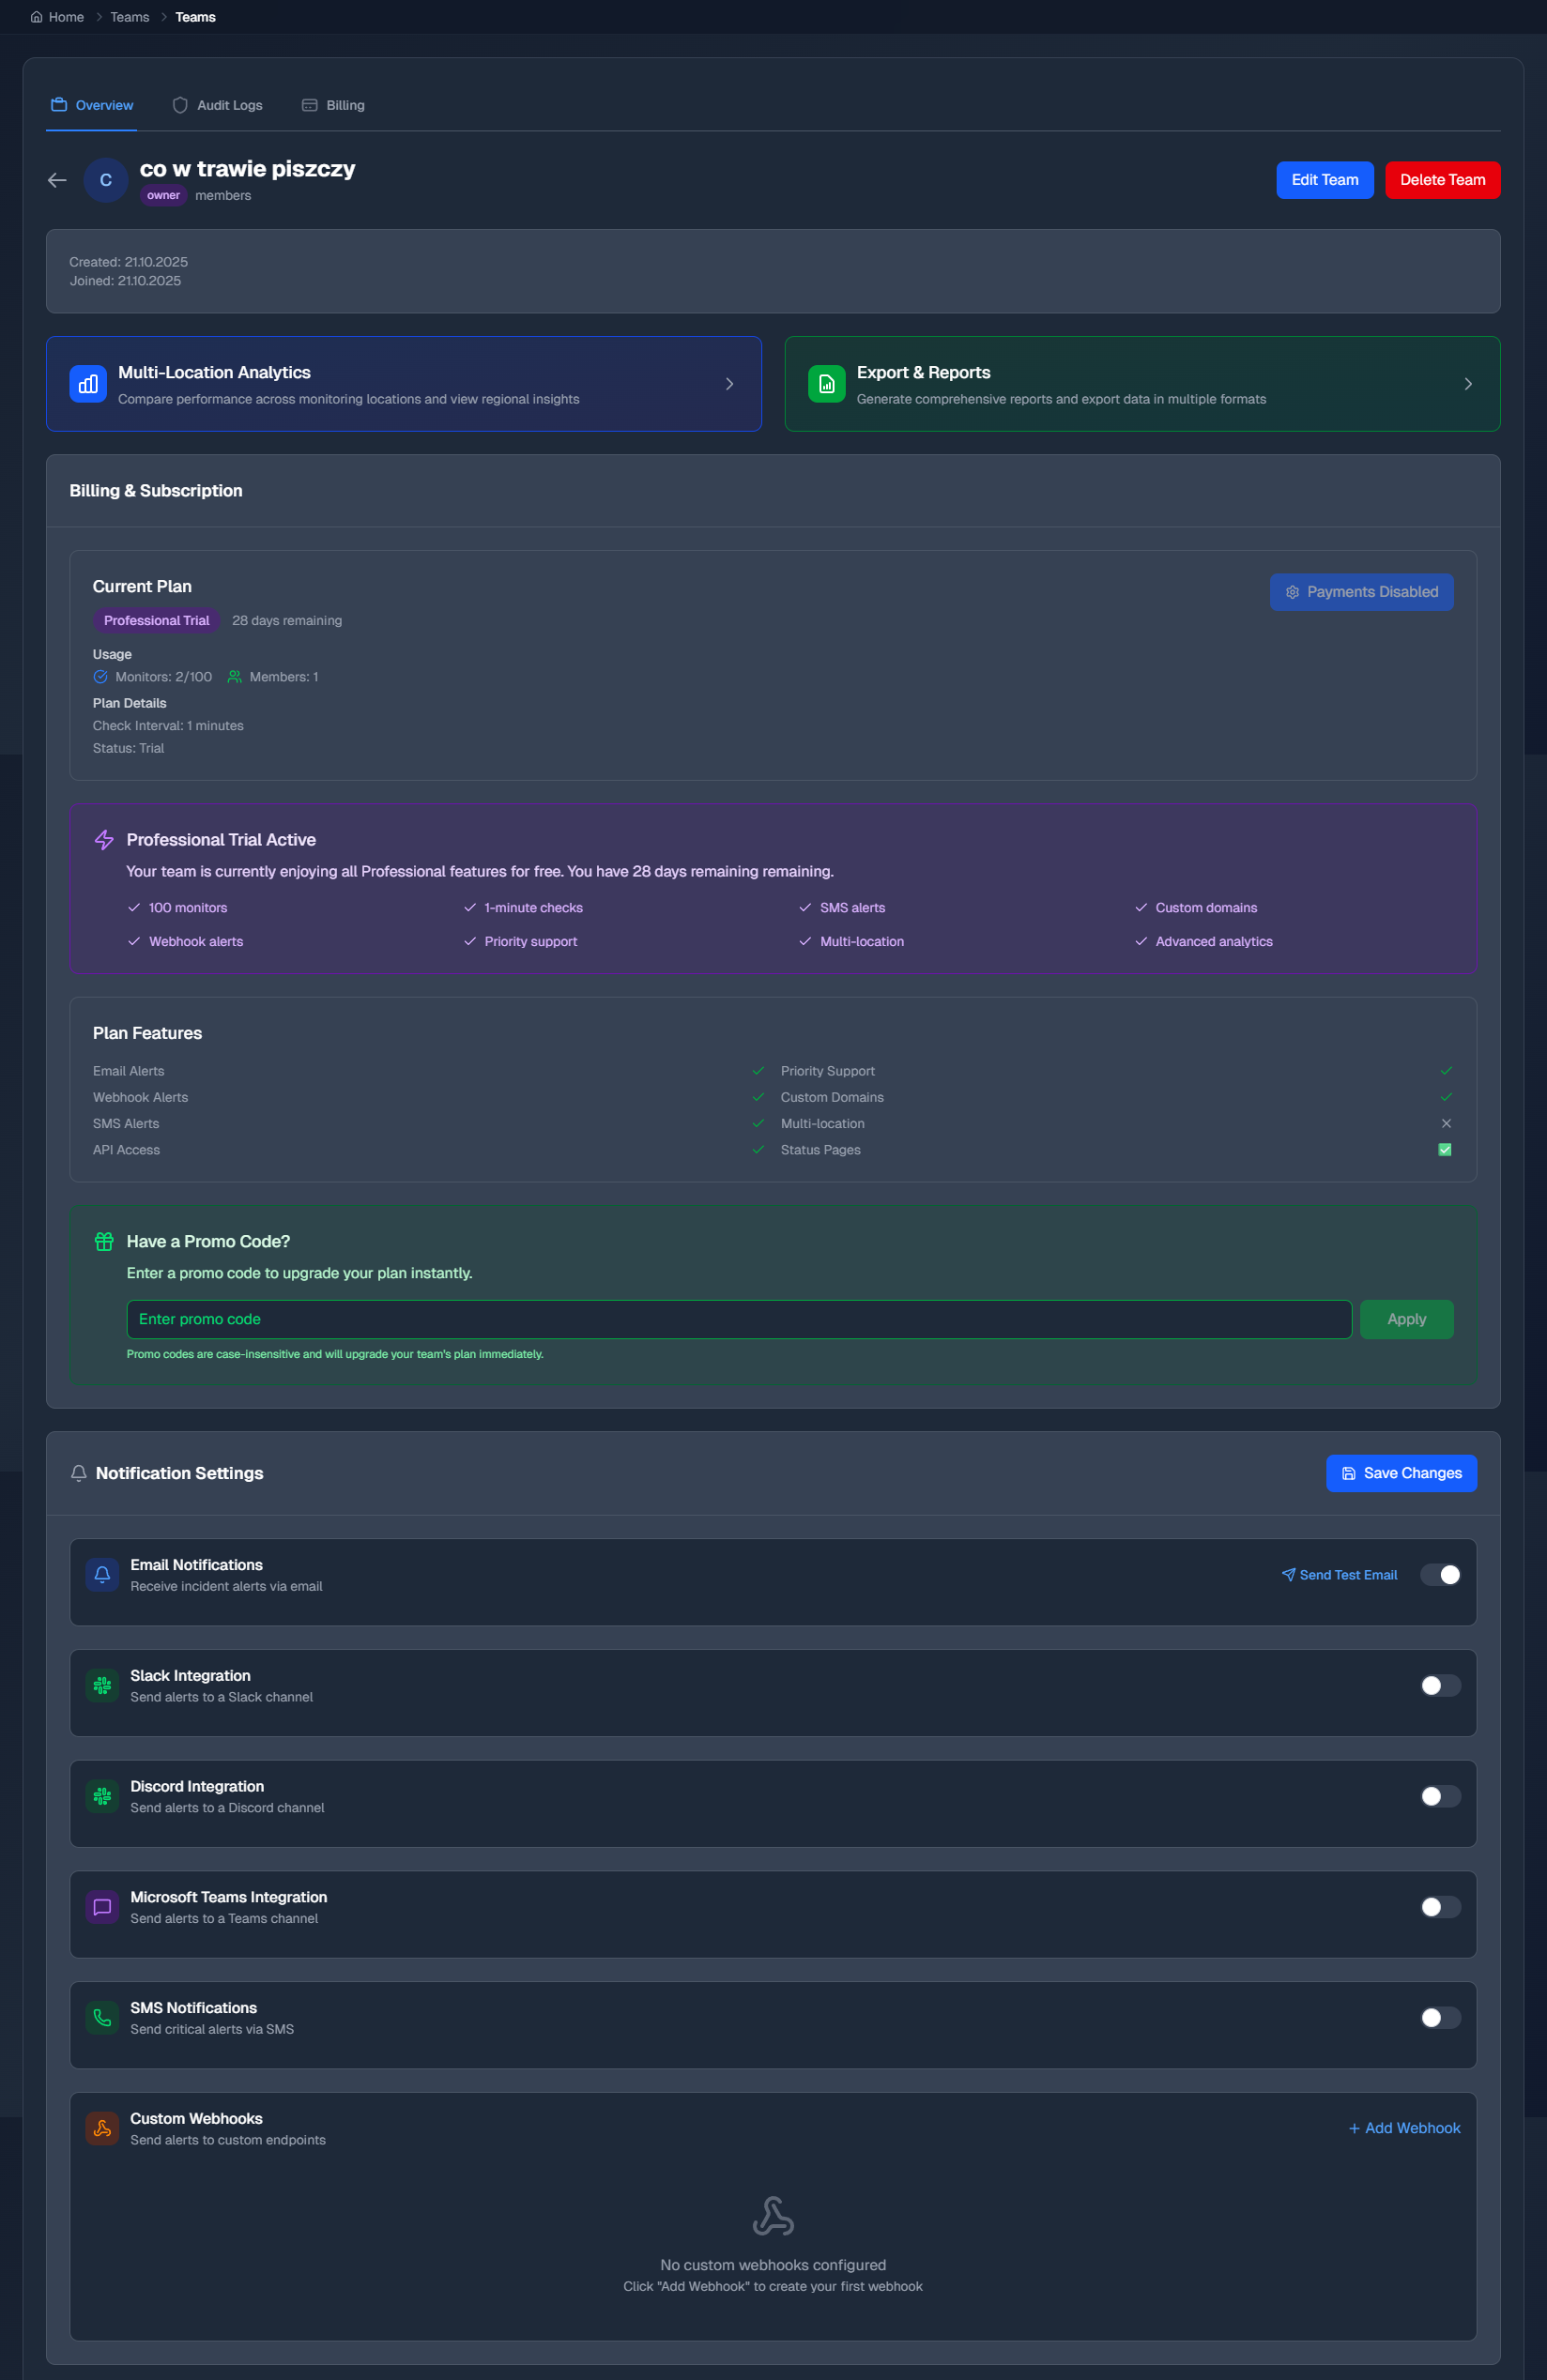
Task: Click the team avatar letter C
Action: (x=106, y=180)
